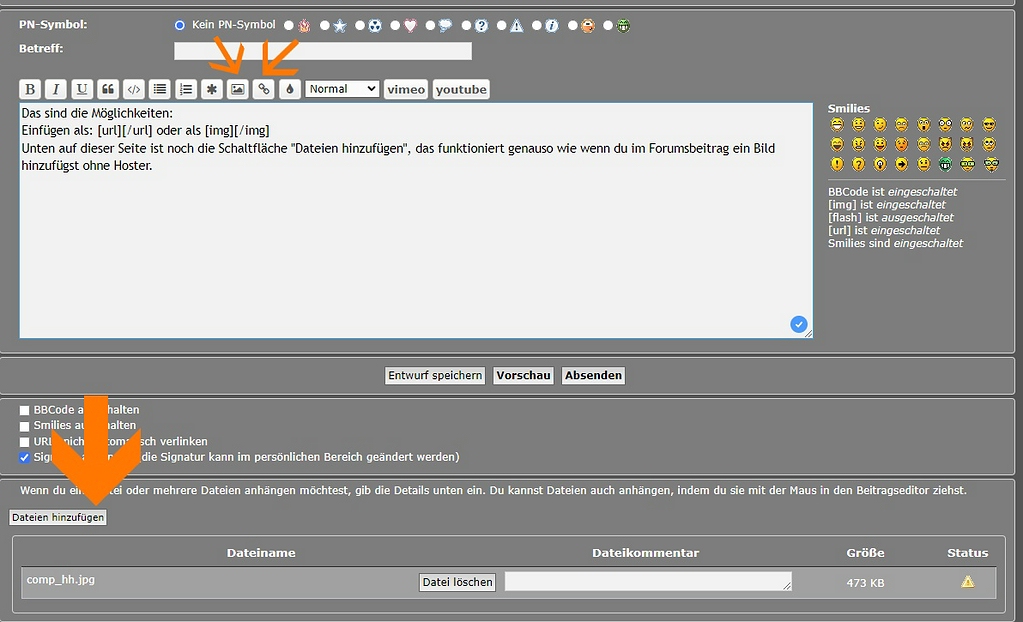1023x622 pixels.
Task: Click the insert URL link icon
Action: coord(263,89)
